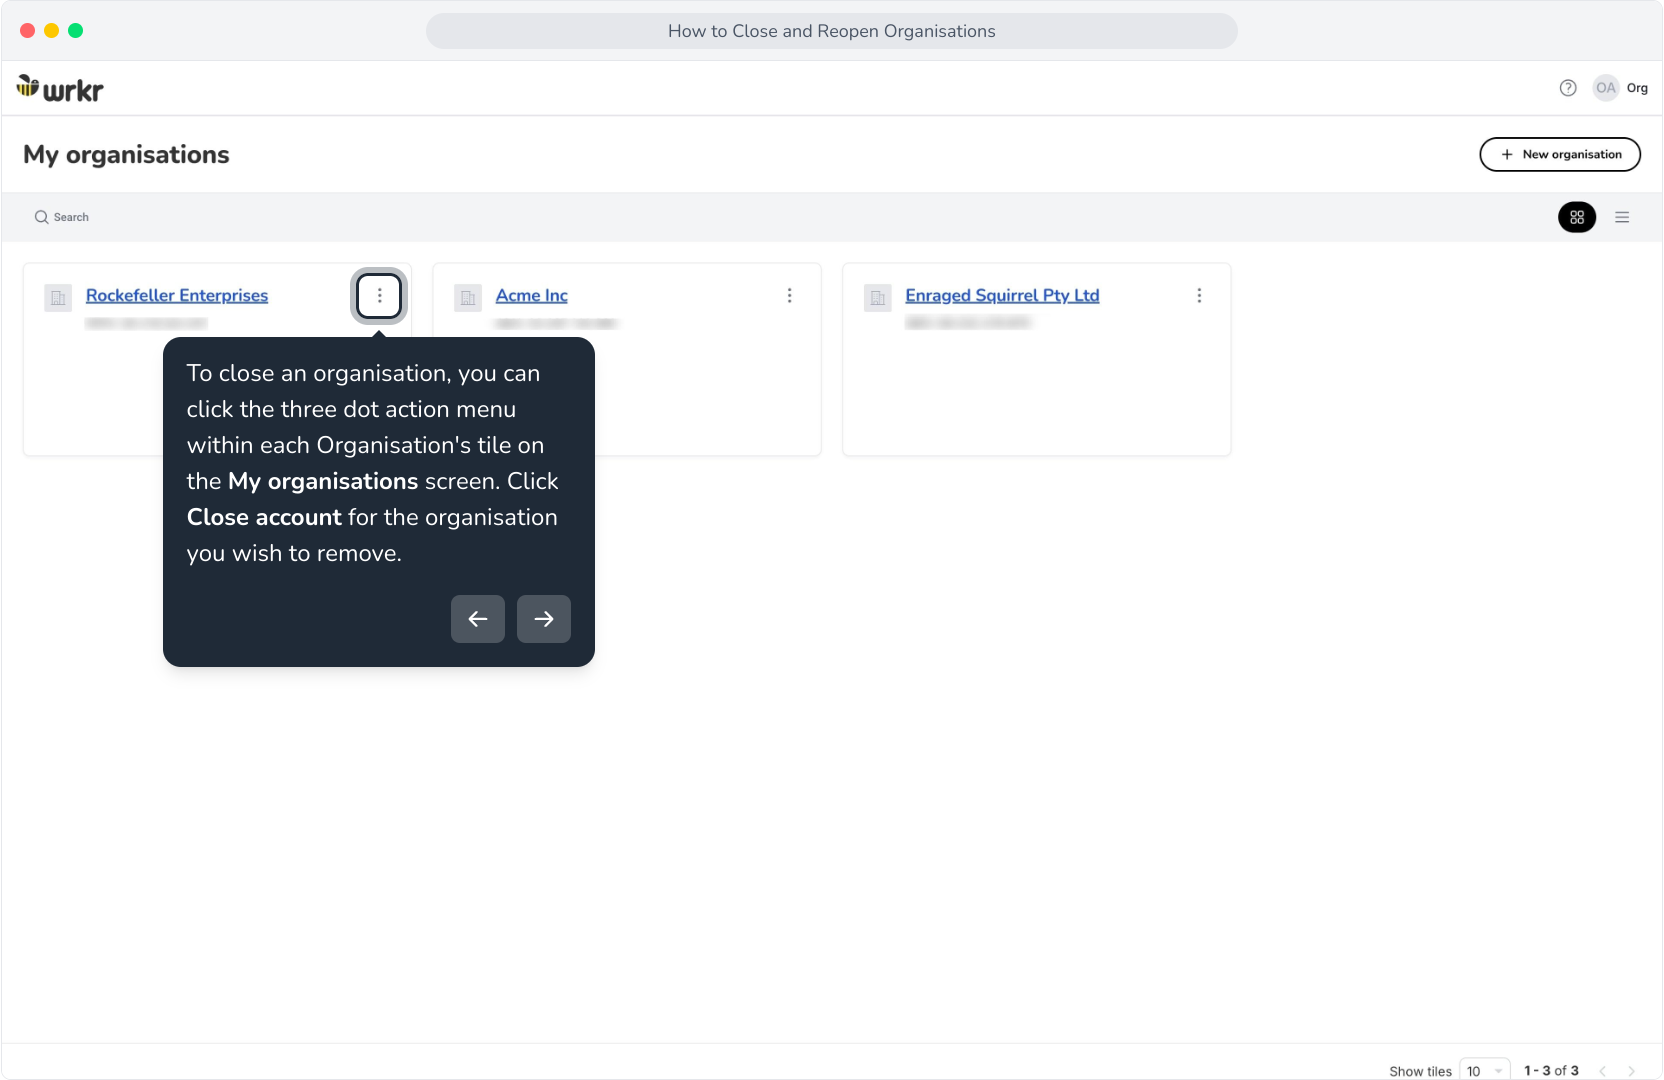This screenshot has width=1664, height=1080.
Task: Click Acme Inc building icon
Action: click(x=468, y=298)
